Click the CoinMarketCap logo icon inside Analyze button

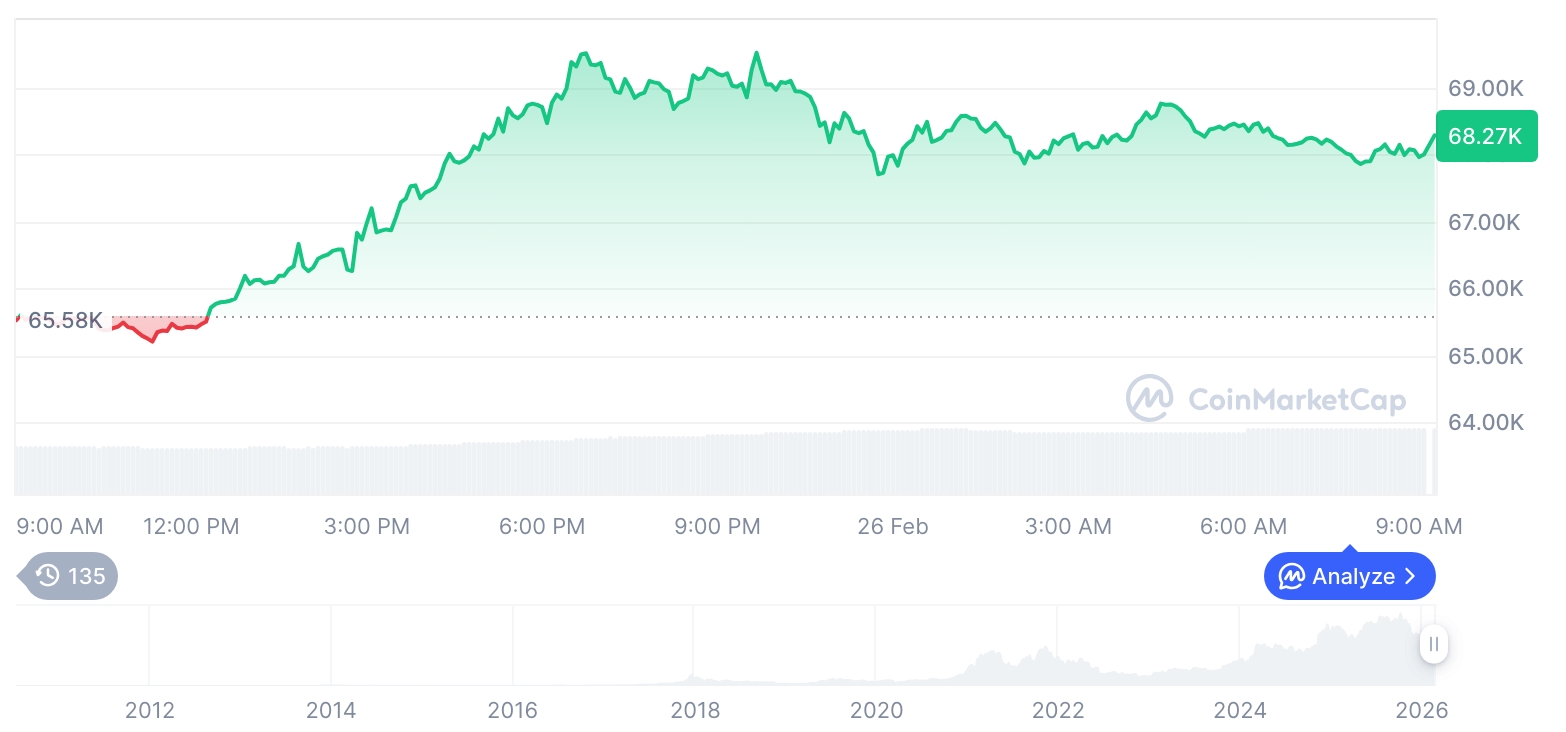coord(1292,577)
